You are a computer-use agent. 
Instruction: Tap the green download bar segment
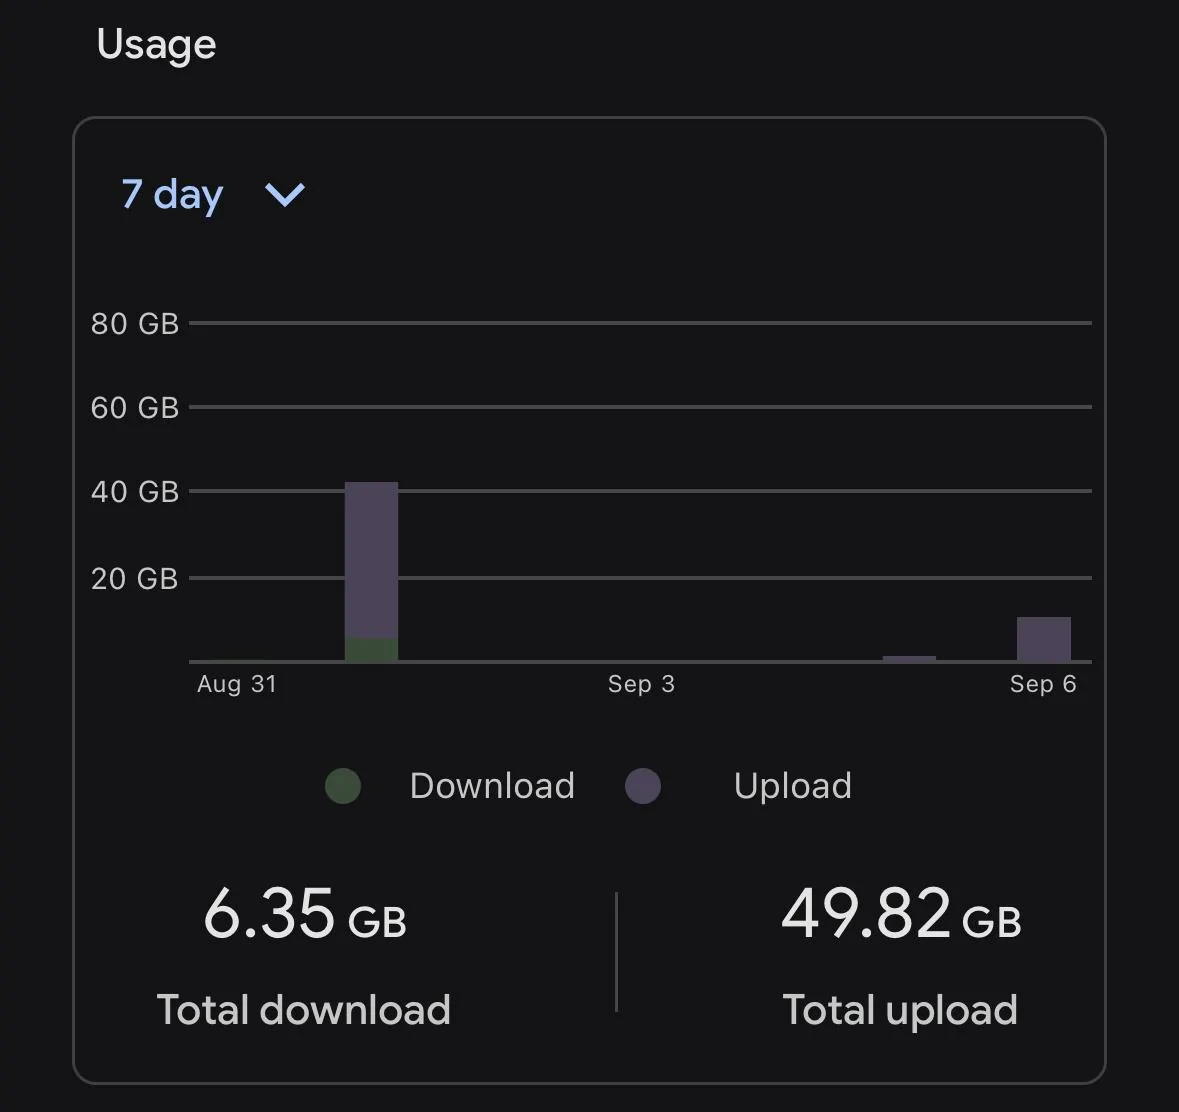(371, 650)
